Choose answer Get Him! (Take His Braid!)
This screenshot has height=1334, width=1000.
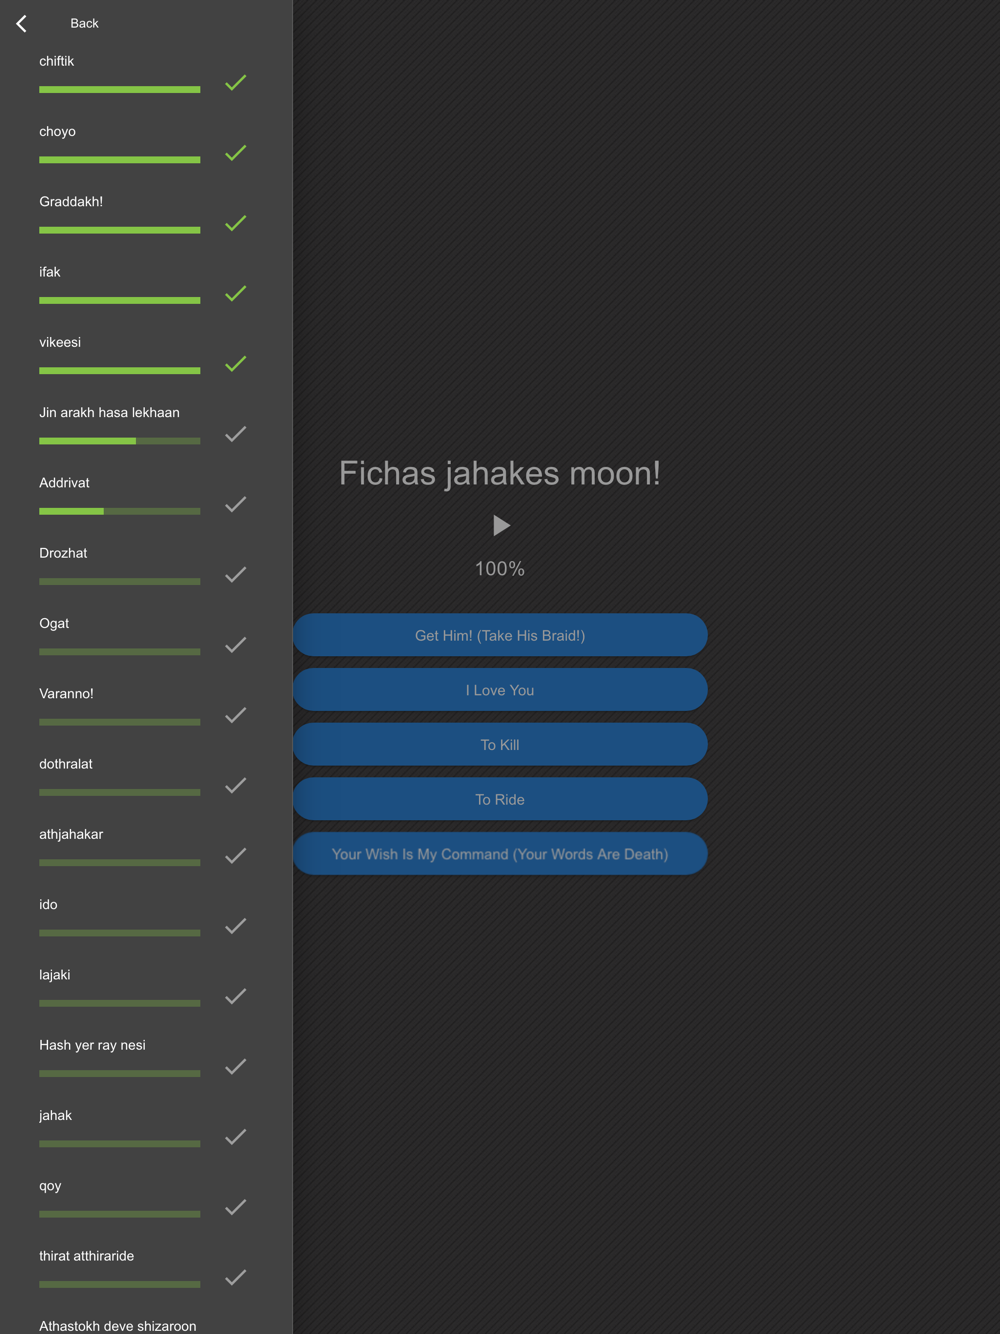click(500, 635)
